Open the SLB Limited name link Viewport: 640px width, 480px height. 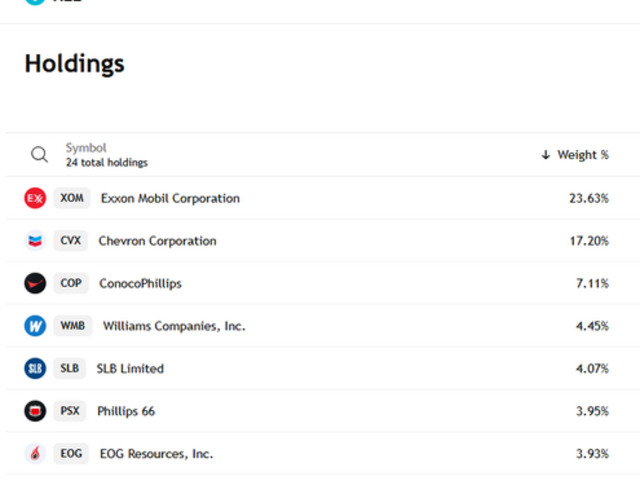130,368
